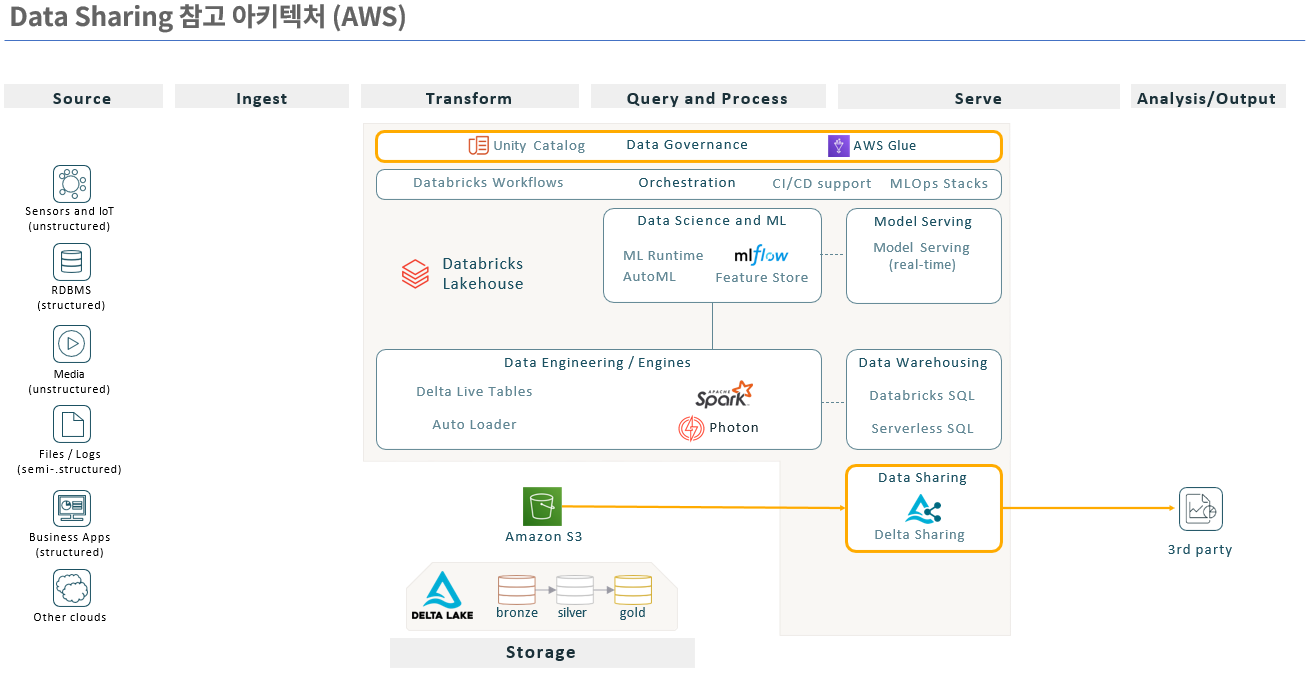Select the bronze storage cylinder
Viewport: 1310px width, 675px height.
(x=516, y=589)
